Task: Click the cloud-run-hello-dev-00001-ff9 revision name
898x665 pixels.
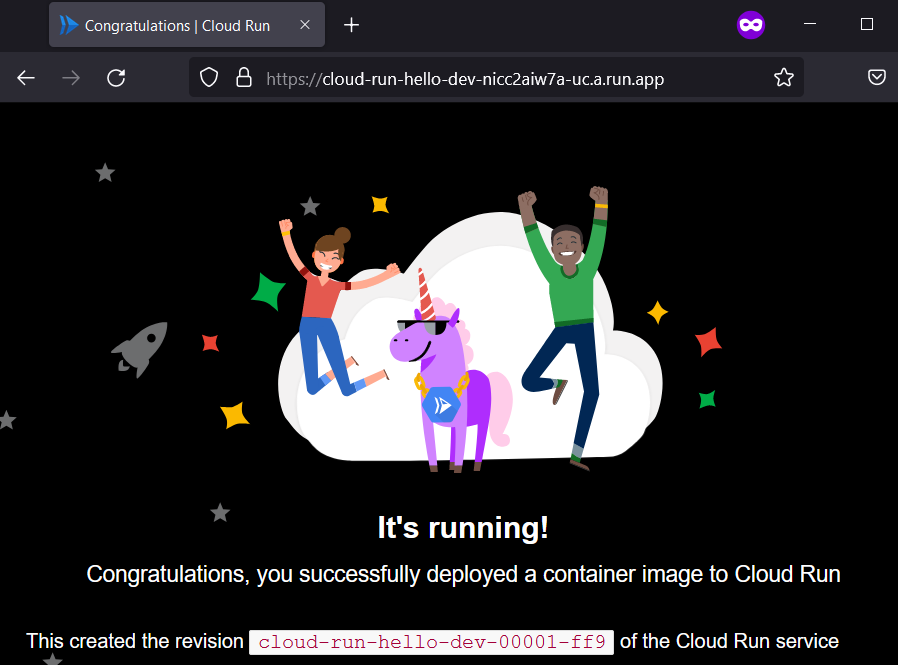Action: point(432,642)
